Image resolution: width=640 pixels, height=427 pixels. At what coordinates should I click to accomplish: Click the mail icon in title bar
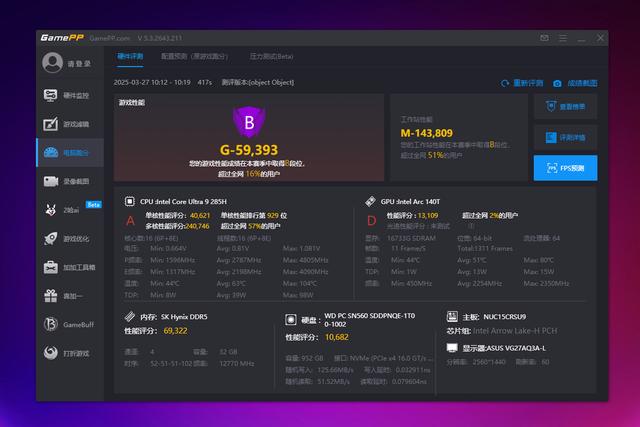pyautogui.click(x=544, y=38)
